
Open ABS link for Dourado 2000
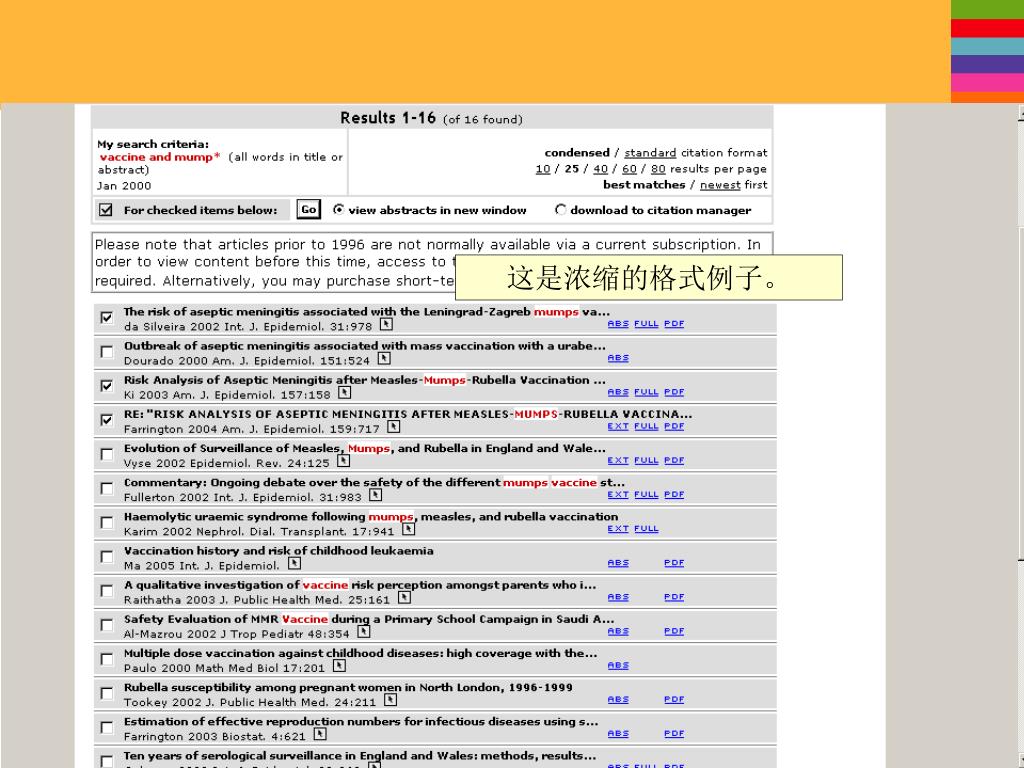coord(618,358)
